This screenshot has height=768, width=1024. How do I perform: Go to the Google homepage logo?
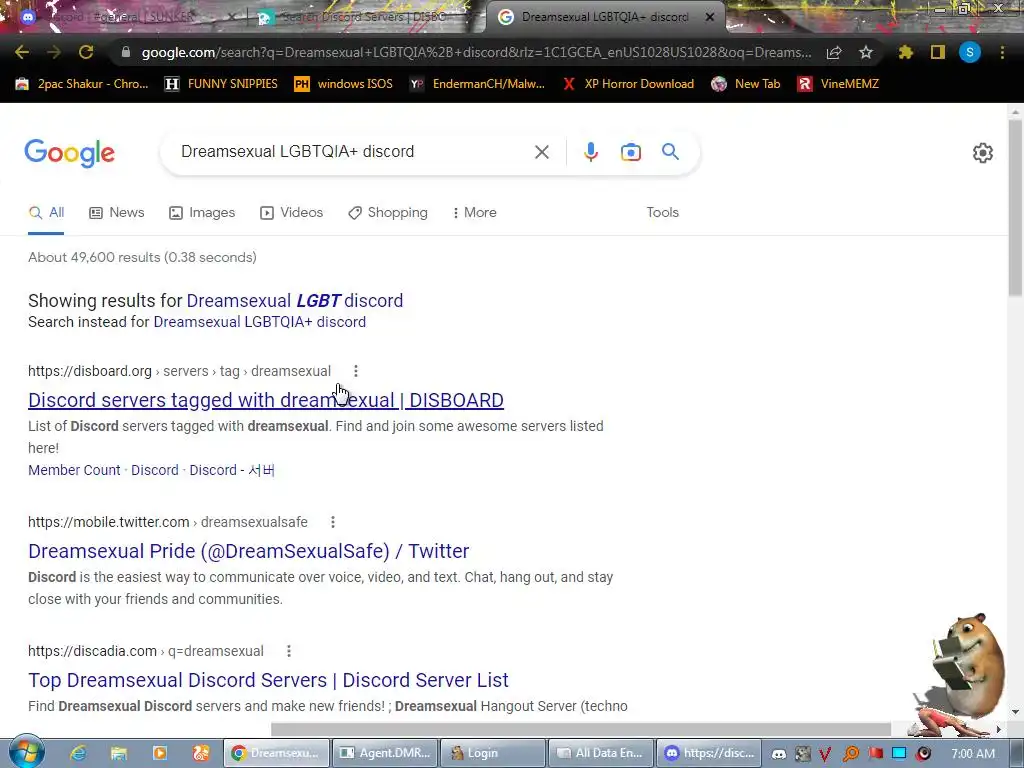69,153
